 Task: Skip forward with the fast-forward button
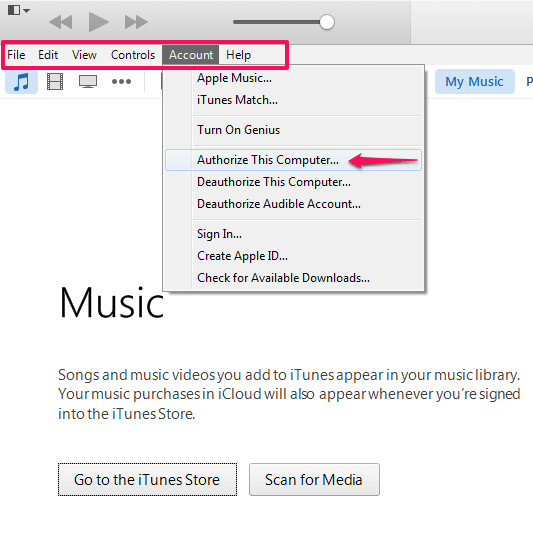[x=136, y=22]
